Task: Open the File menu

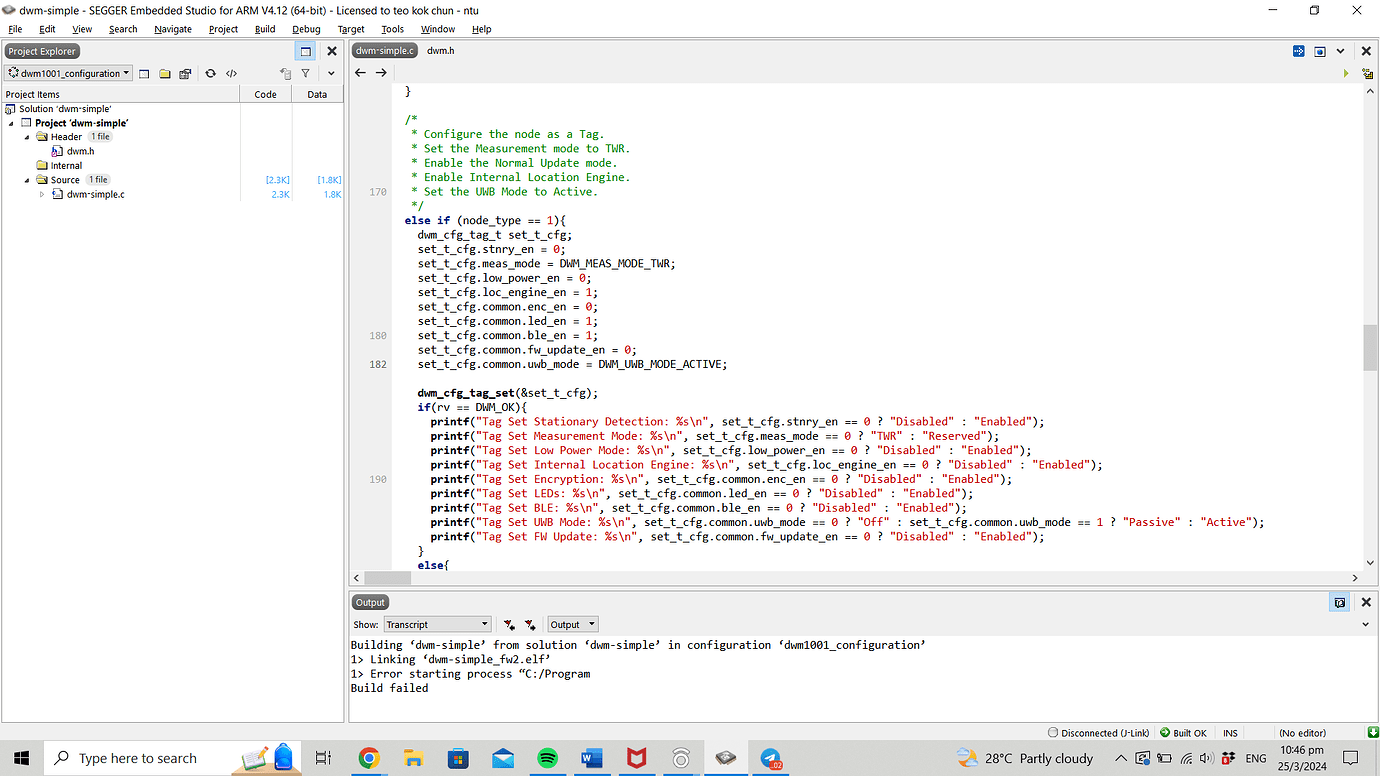Action: pos(15,29)
